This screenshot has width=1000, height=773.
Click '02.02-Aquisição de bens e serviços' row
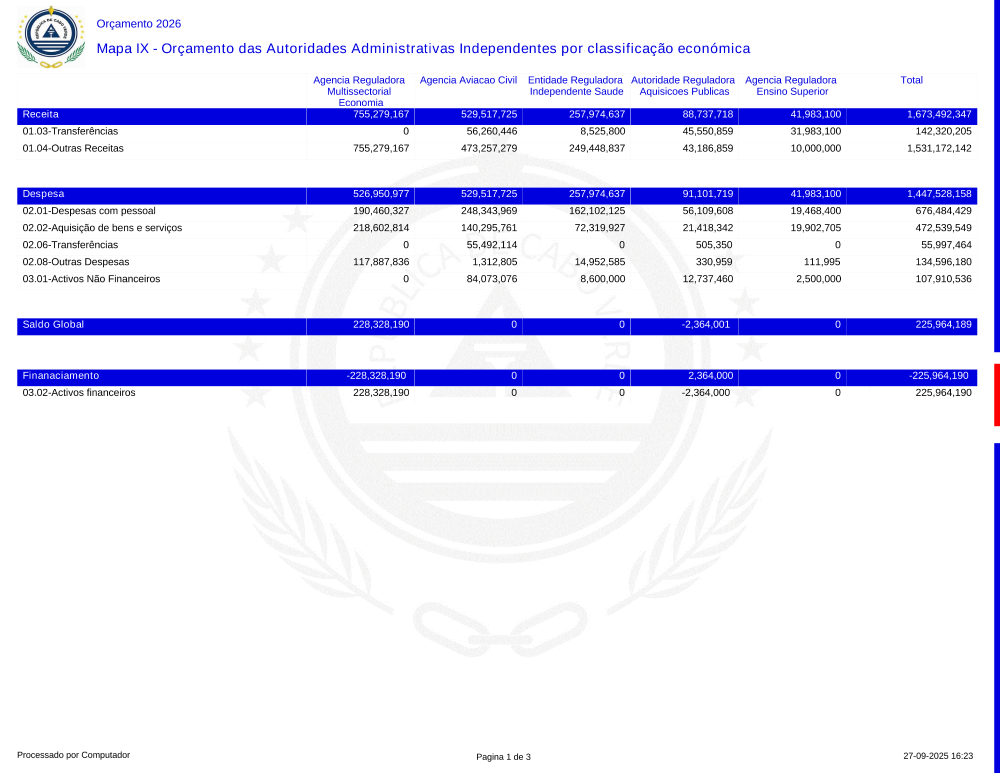[102, 228]
